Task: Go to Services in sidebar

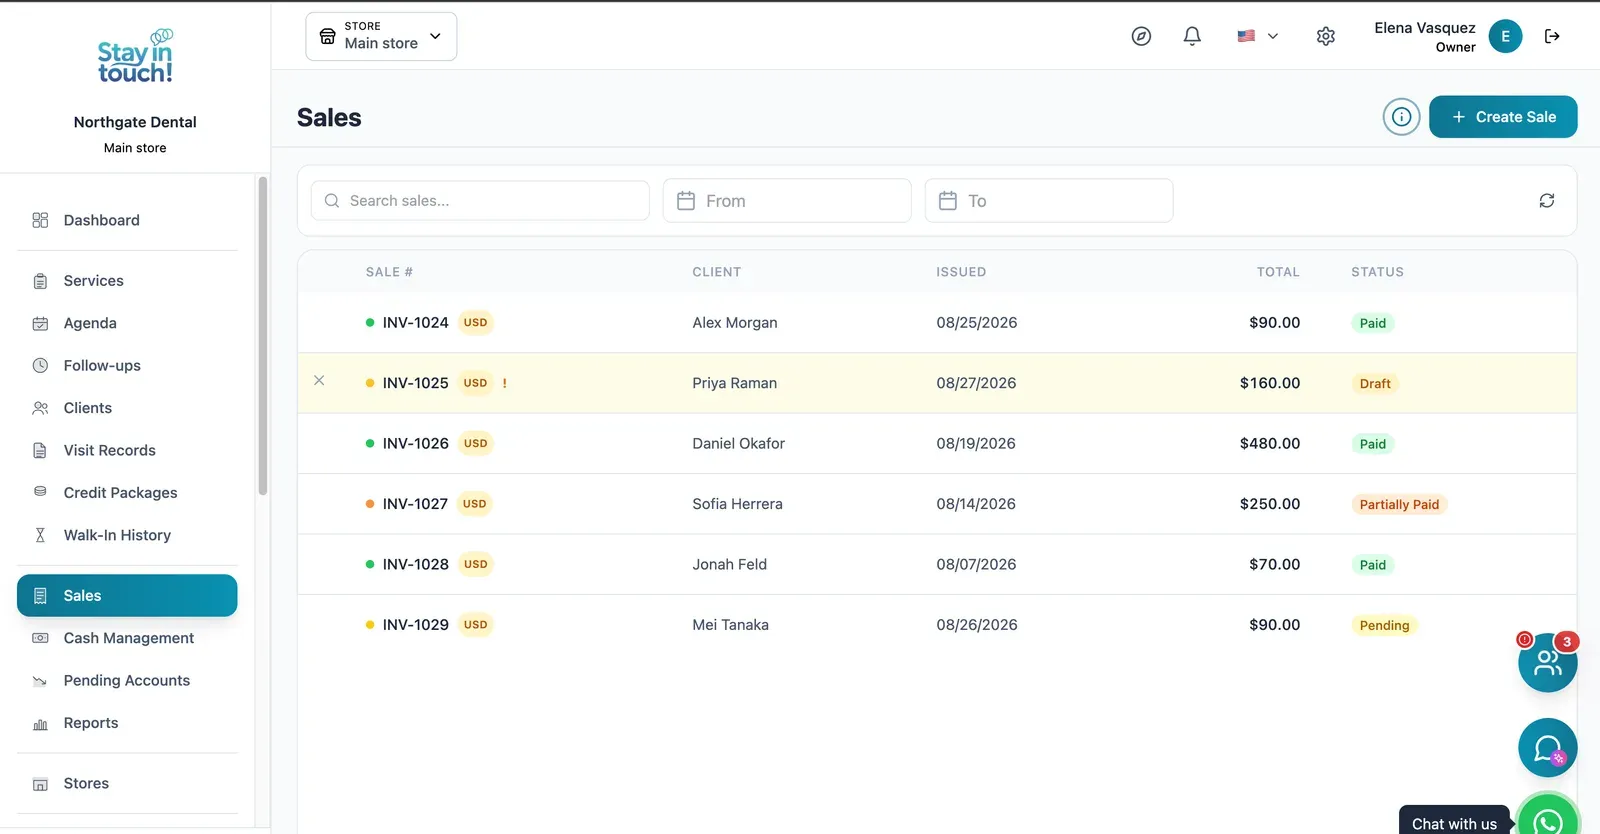Action: pos(127,281)
